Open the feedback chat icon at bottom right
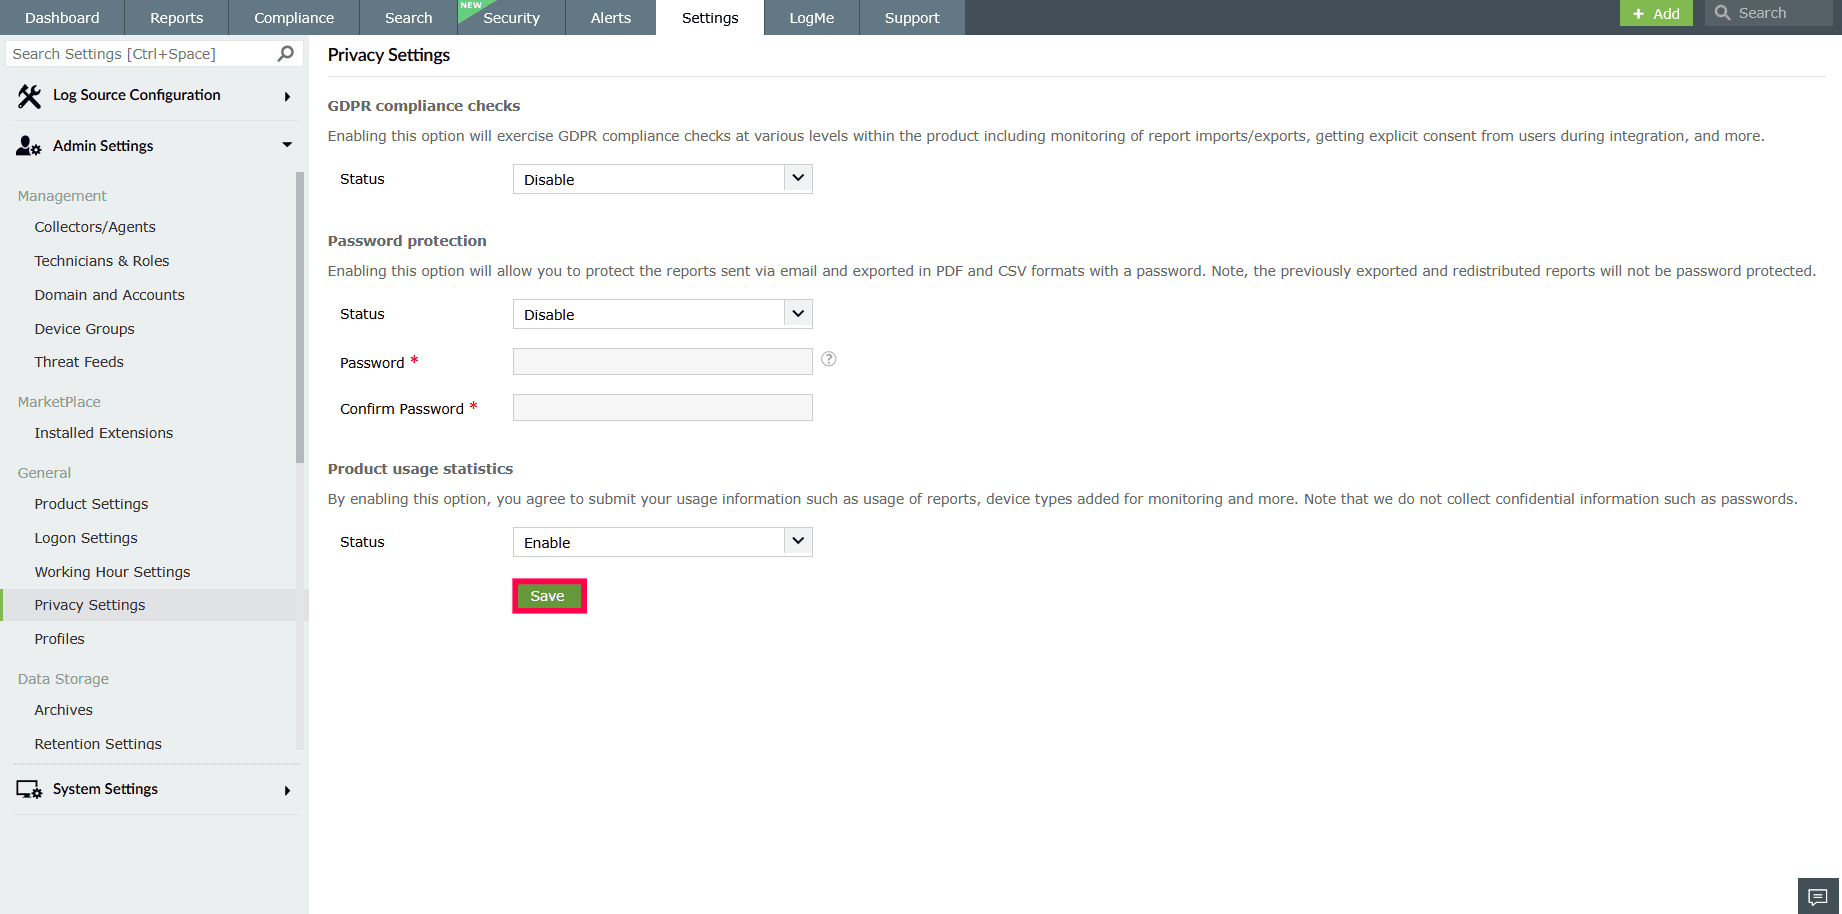Image resolution: width=1842 pixels, height=914 pixels. (1818, 895)
